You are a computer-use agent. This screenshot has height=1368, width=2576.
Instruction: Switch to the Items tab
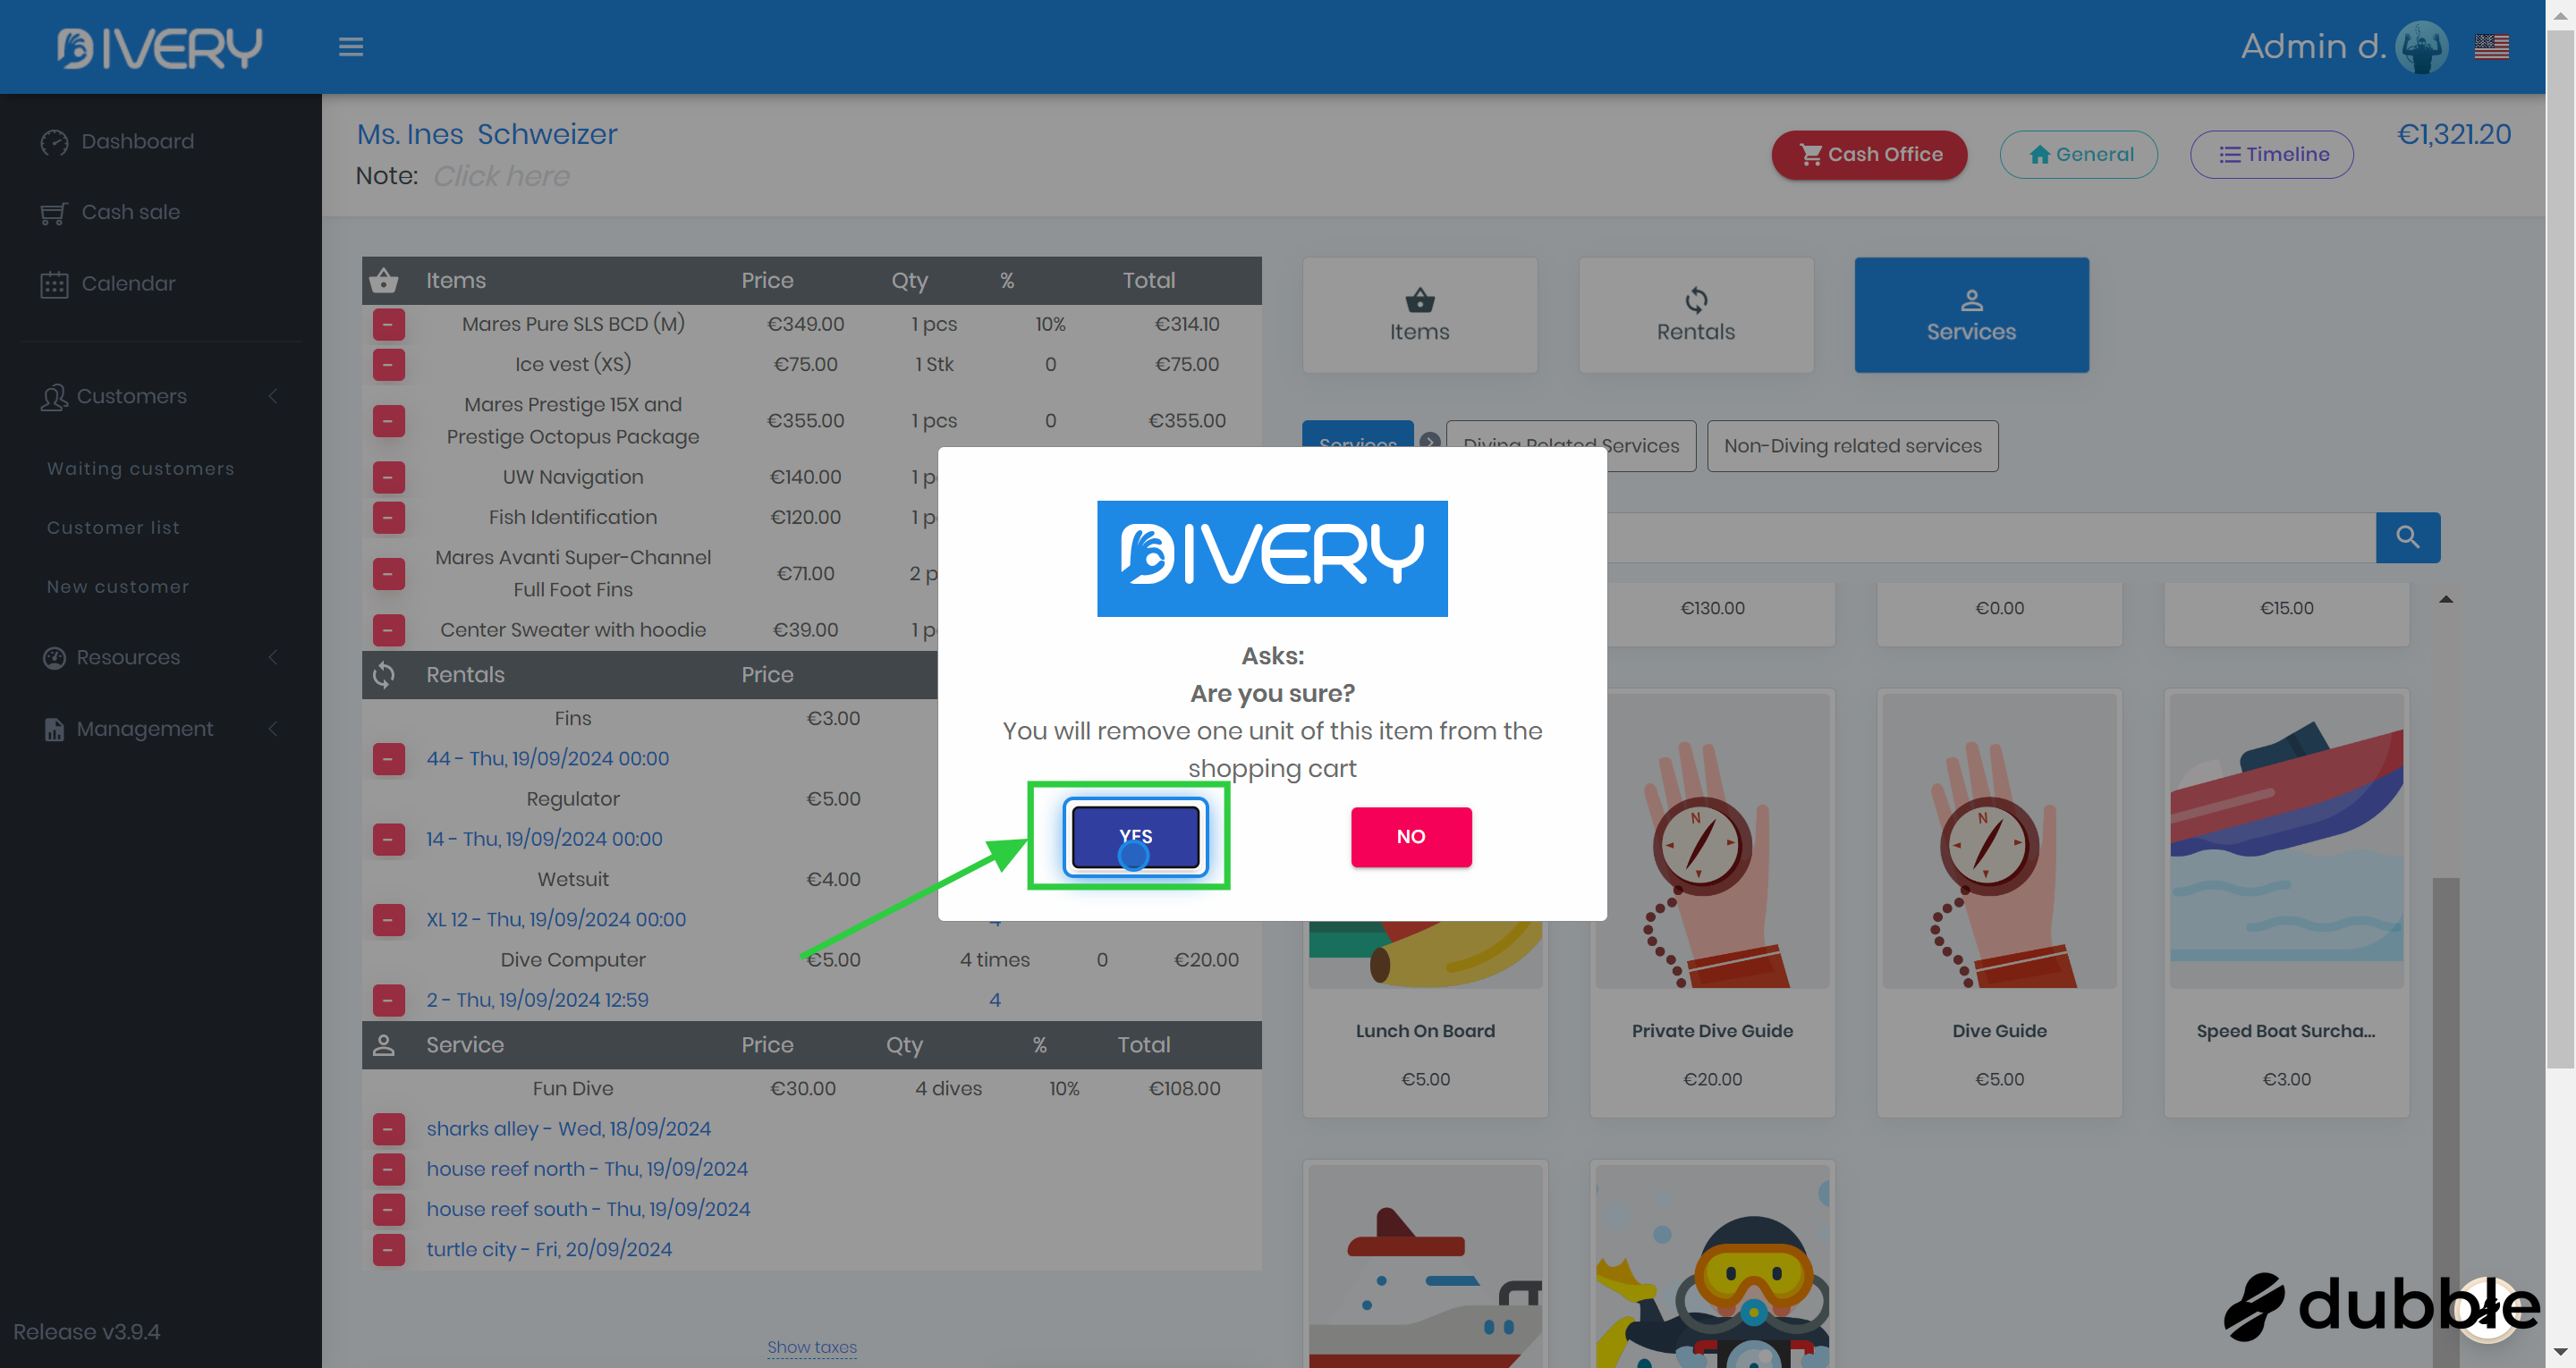[1419, 315]
